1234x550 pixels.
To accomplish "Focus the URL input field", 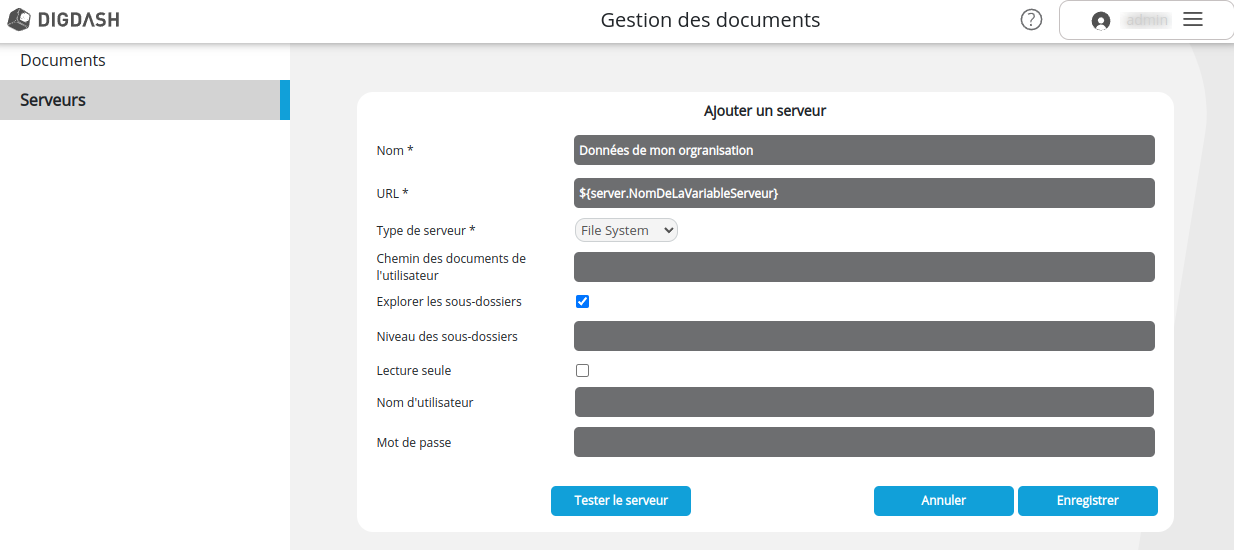I will coord(864,193).
